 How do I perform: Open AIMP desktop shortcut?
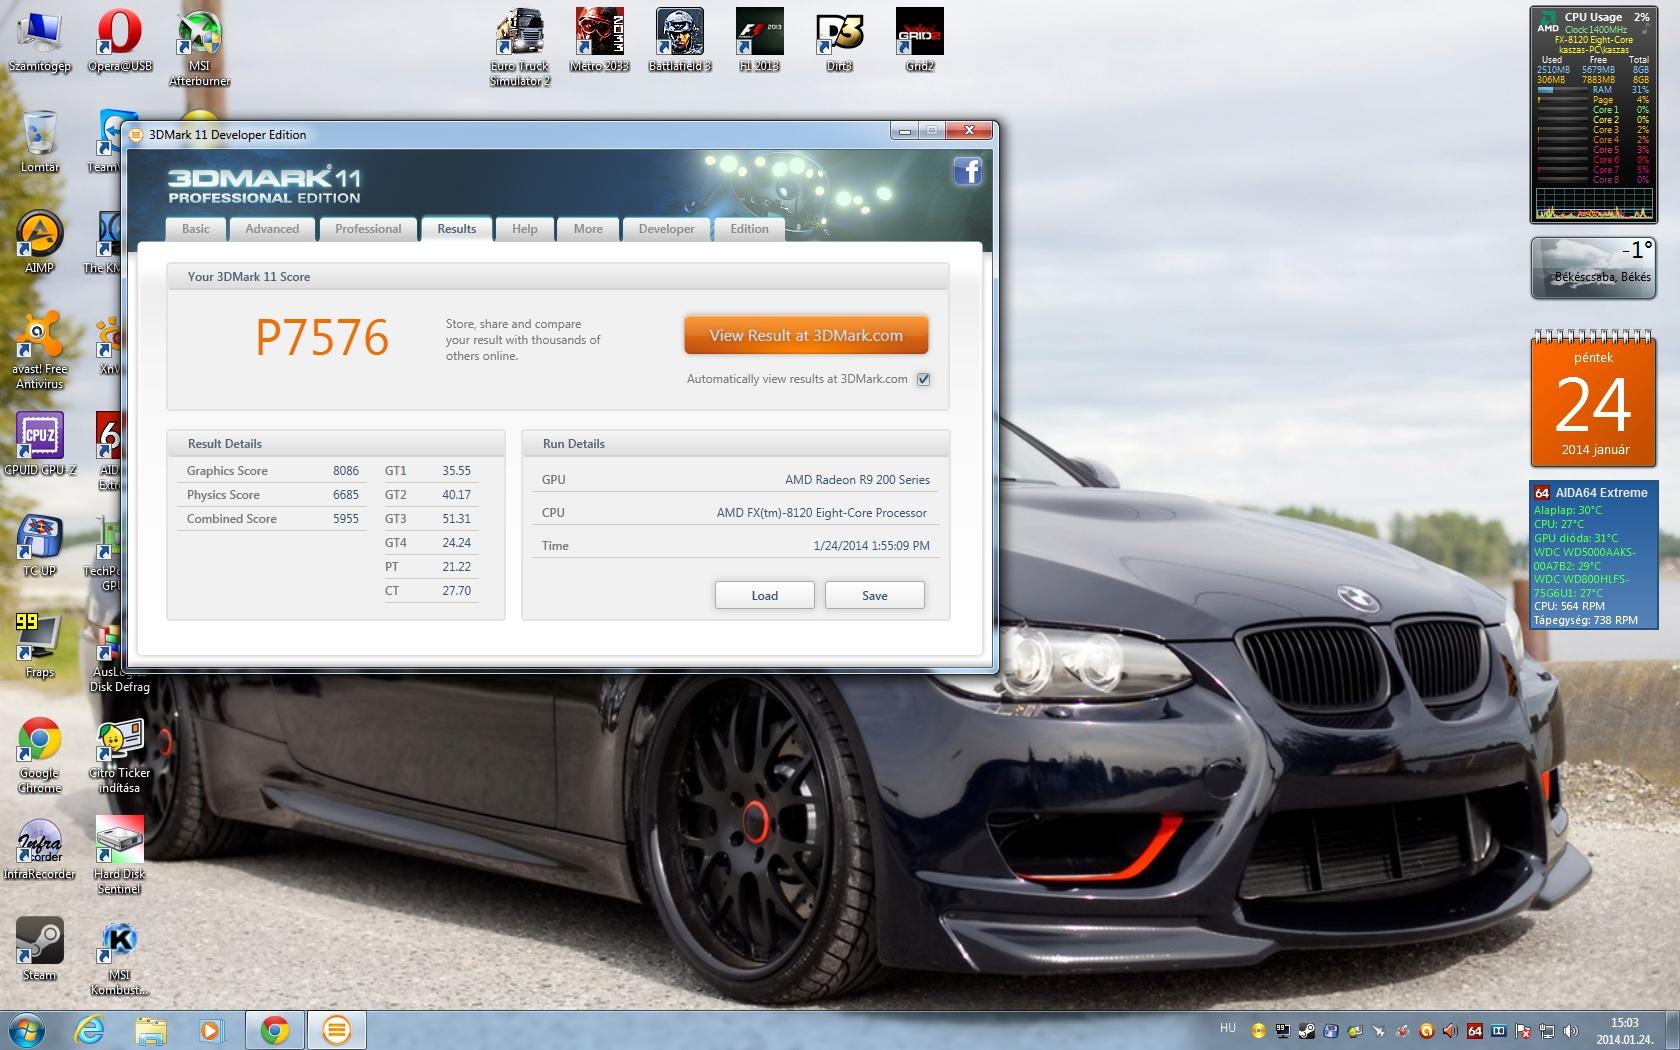[x=40, y=243]
